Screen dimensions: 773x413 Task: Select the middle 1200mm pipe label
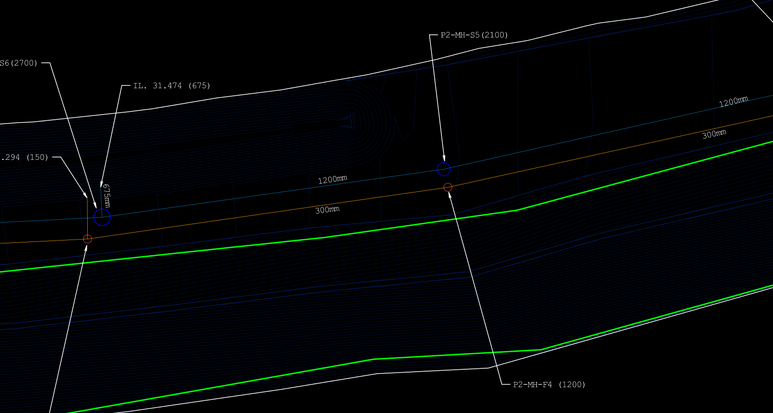coord(332,179)
